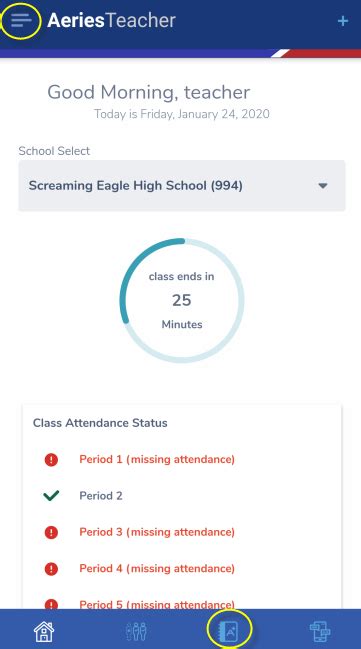361x649 pixels.
Task: Open Period 3 missing attendance
Action: [x=157, y=532]
